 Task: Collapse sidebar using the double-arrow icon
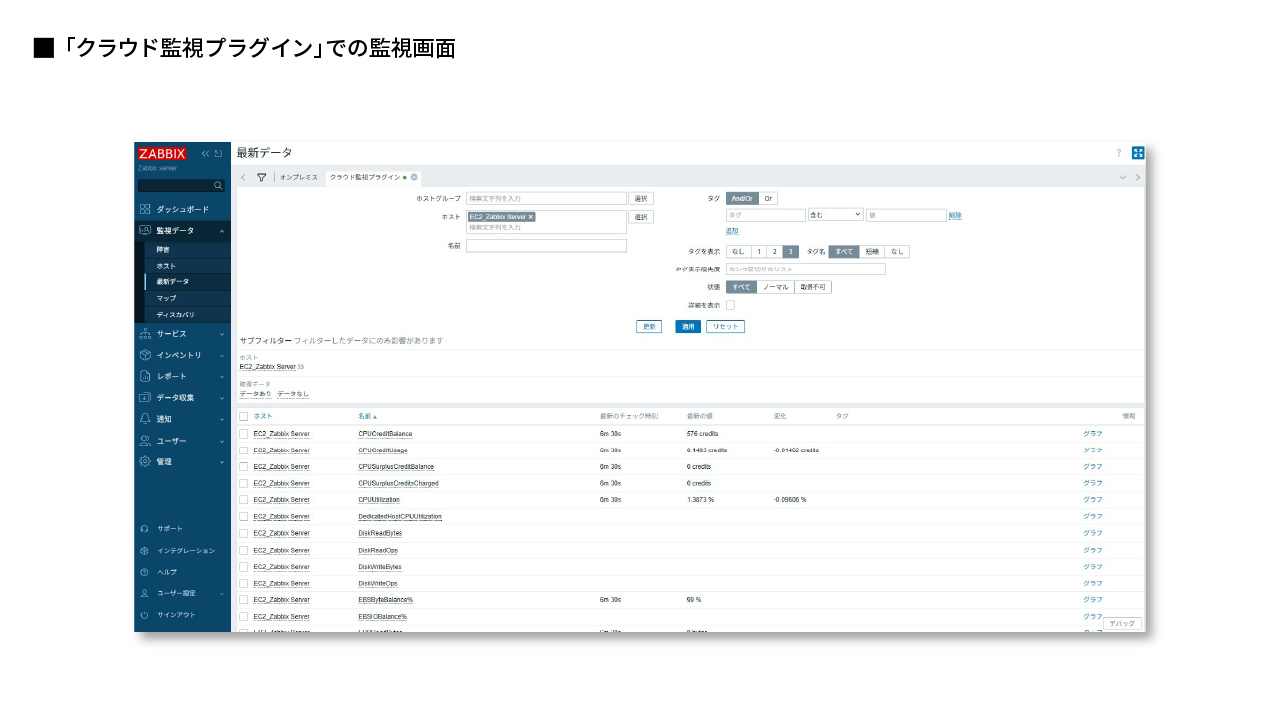click(206, 154)
